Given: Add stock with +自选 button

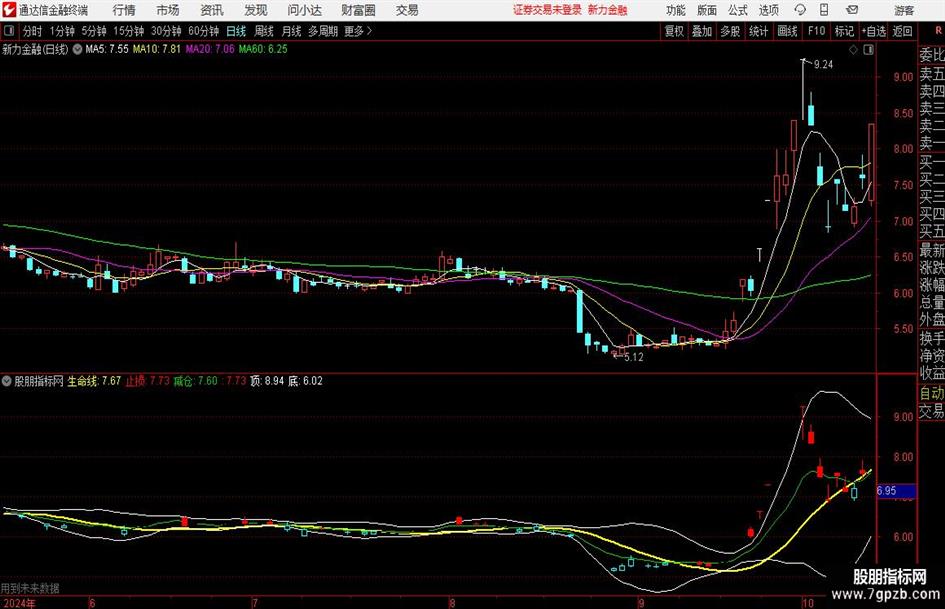Looking at the screenshot, I should coord(873,31).
